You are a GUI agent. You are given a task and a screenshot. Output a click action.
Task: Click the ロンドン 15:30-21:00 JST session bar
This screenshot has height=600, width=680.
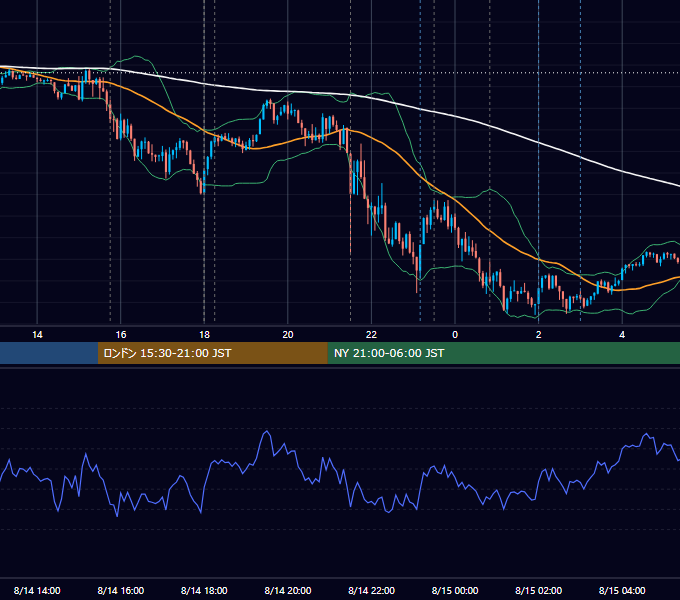coord(212,353)
